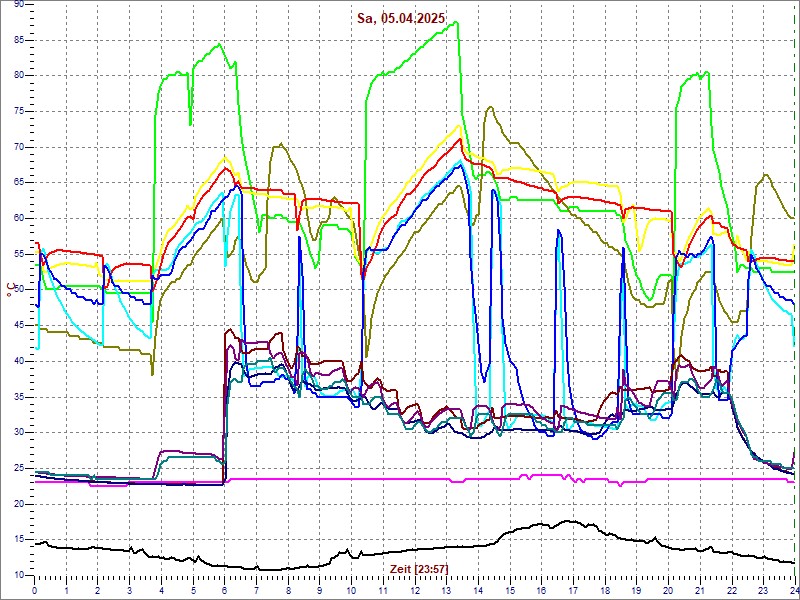Click the 25 temperature axis label
This screenshot has width=800, height=600.
[x=18, y=468]
